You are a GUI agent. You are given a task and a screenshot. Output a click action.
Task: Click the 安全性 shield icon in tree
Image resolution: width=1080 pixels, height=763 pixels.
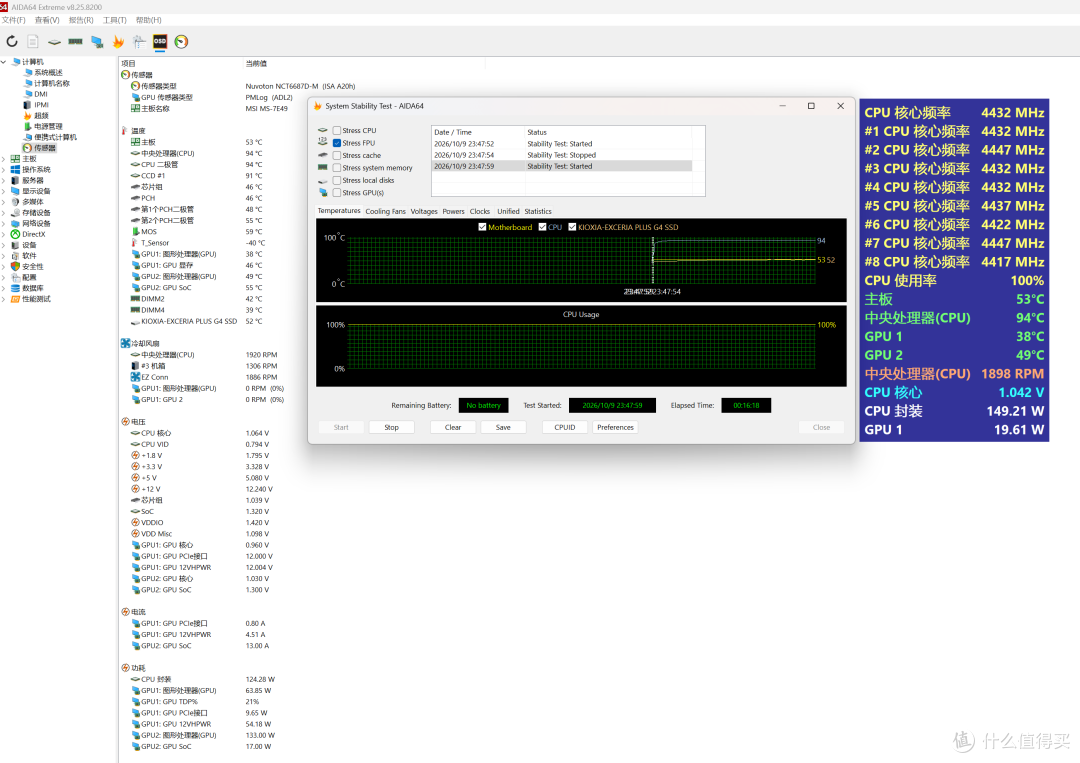(15, 266)
